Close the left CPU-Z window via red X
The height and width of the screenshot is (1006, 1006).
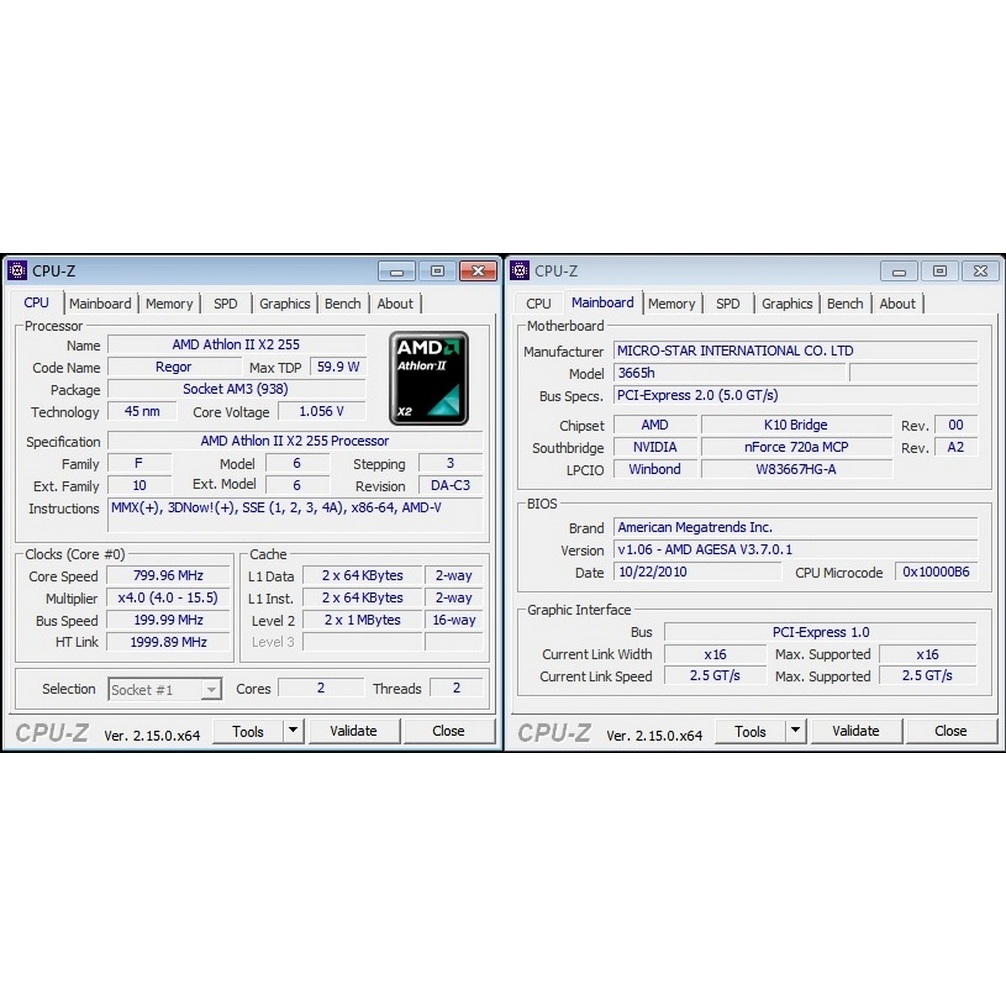coord(478,271)
